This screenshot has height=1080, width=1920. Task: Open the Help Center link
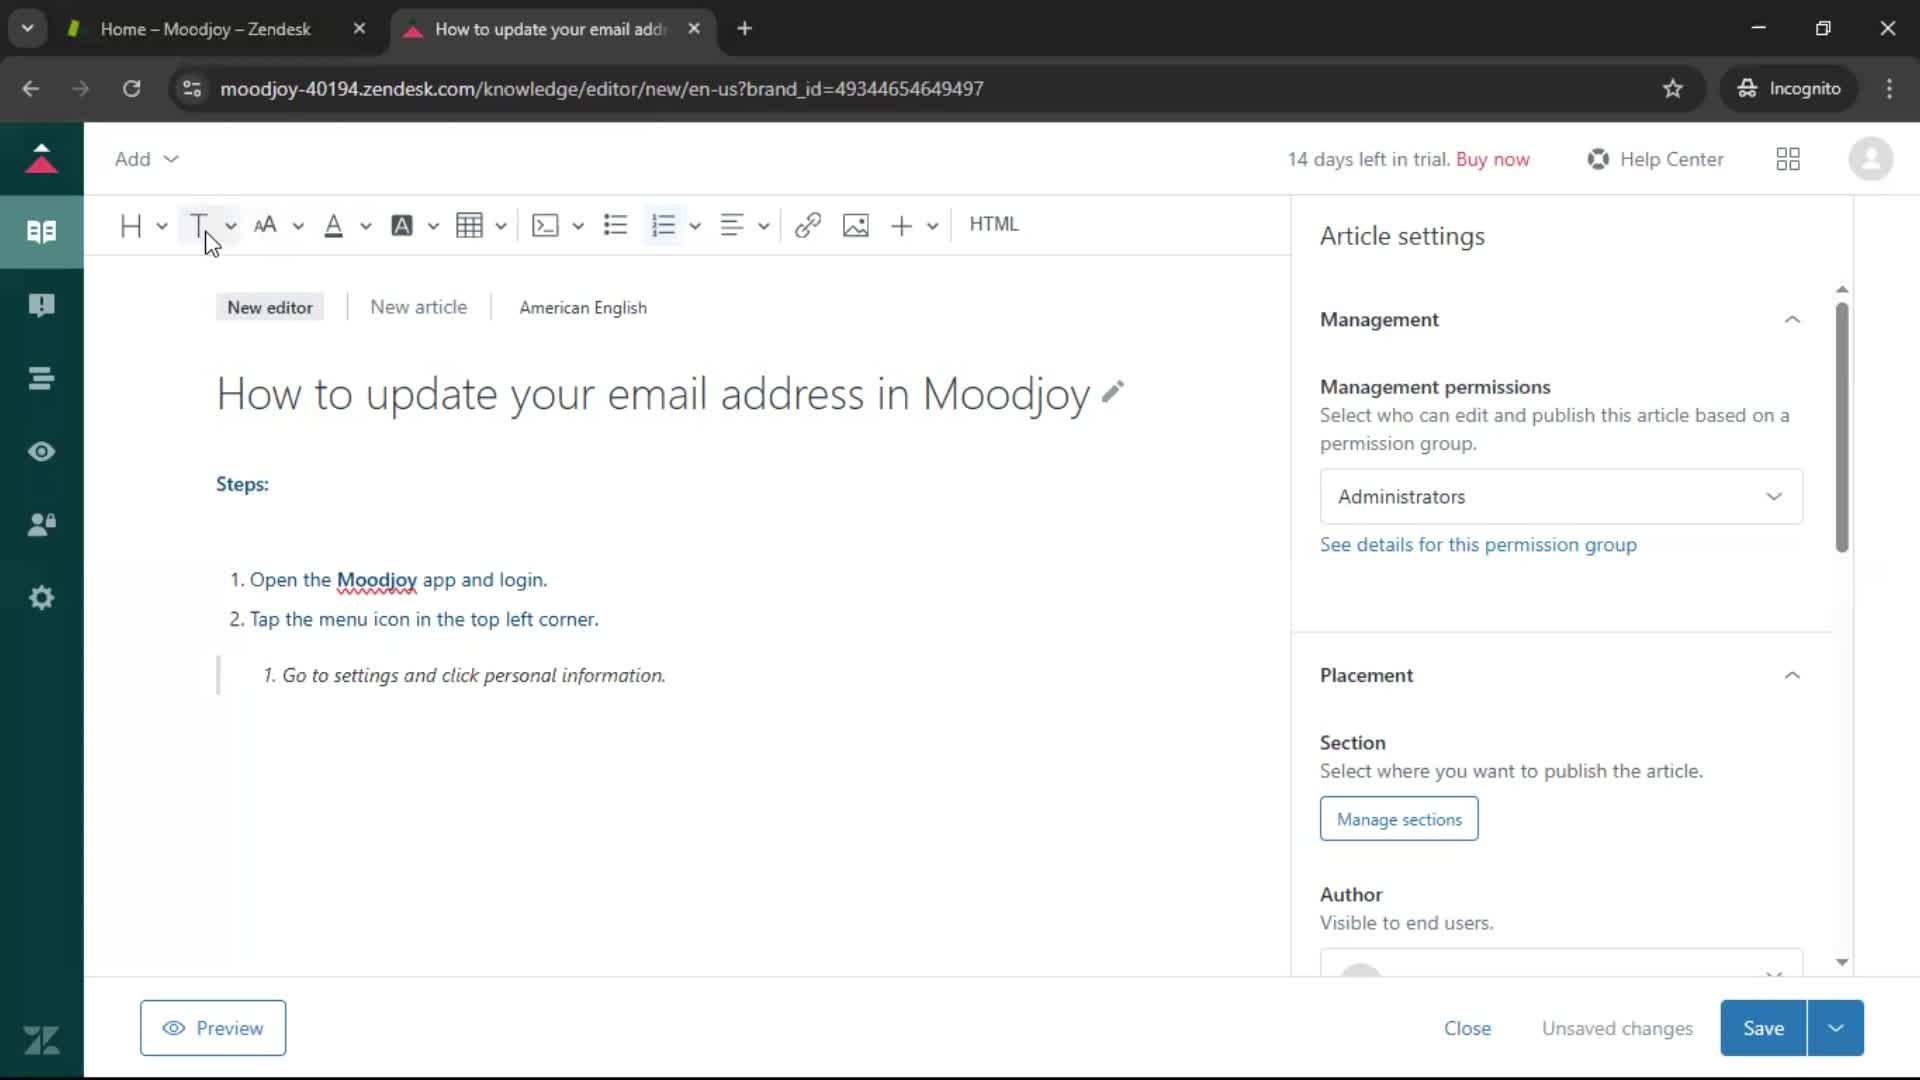1656,159
